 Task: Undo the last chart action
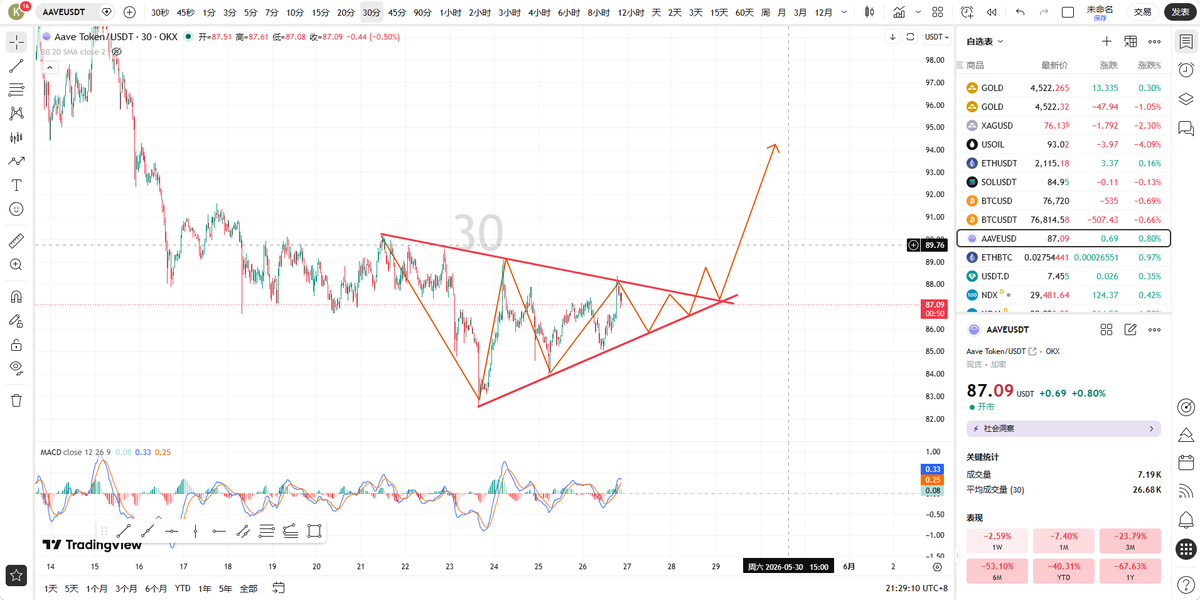pos(1020,12)
